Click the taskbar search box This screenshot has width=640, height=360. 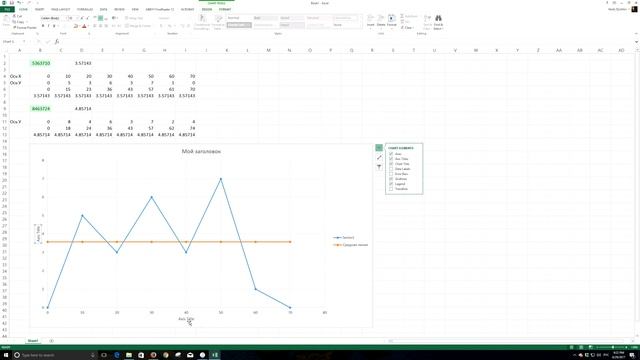[x=54, y=355]
